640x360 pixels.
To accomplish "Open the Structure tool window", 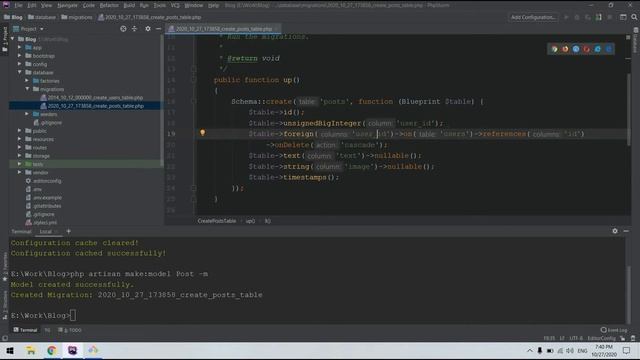I will (5, 305).
